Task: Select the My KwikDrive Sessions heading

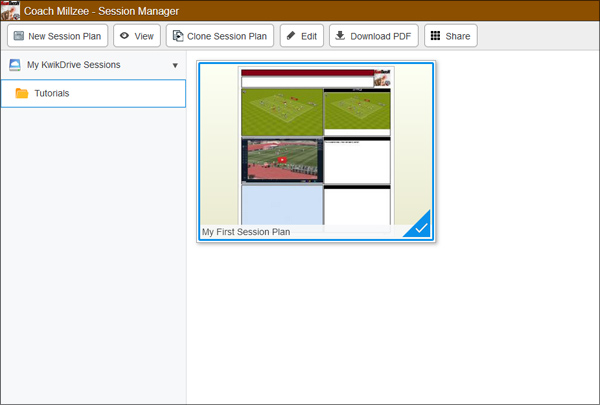Action: click(x=72, y=65)
